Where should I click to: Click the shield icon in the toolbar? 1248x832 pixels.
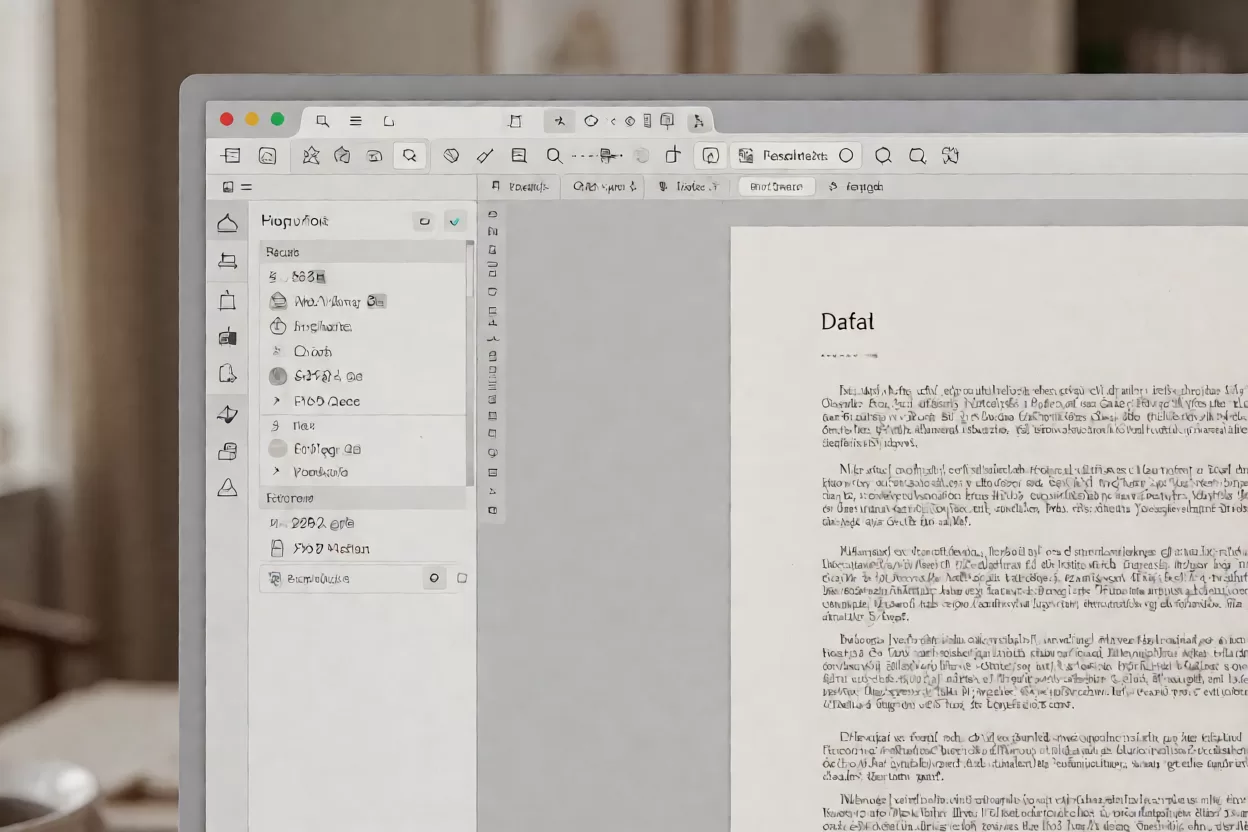[x=451, y=155]
